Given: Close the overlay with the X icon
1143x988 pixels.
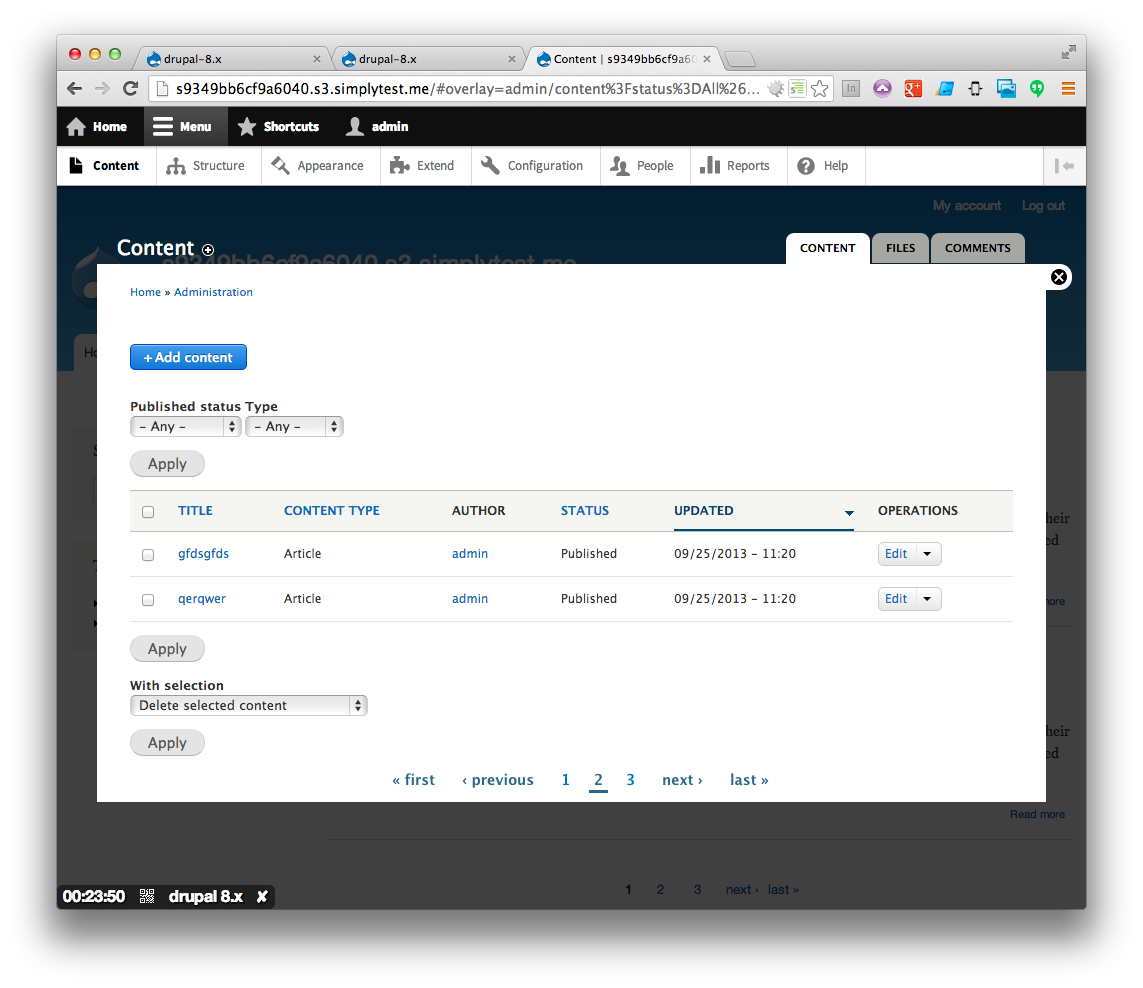Looking at the screenshot, I should coord(1058,277).
